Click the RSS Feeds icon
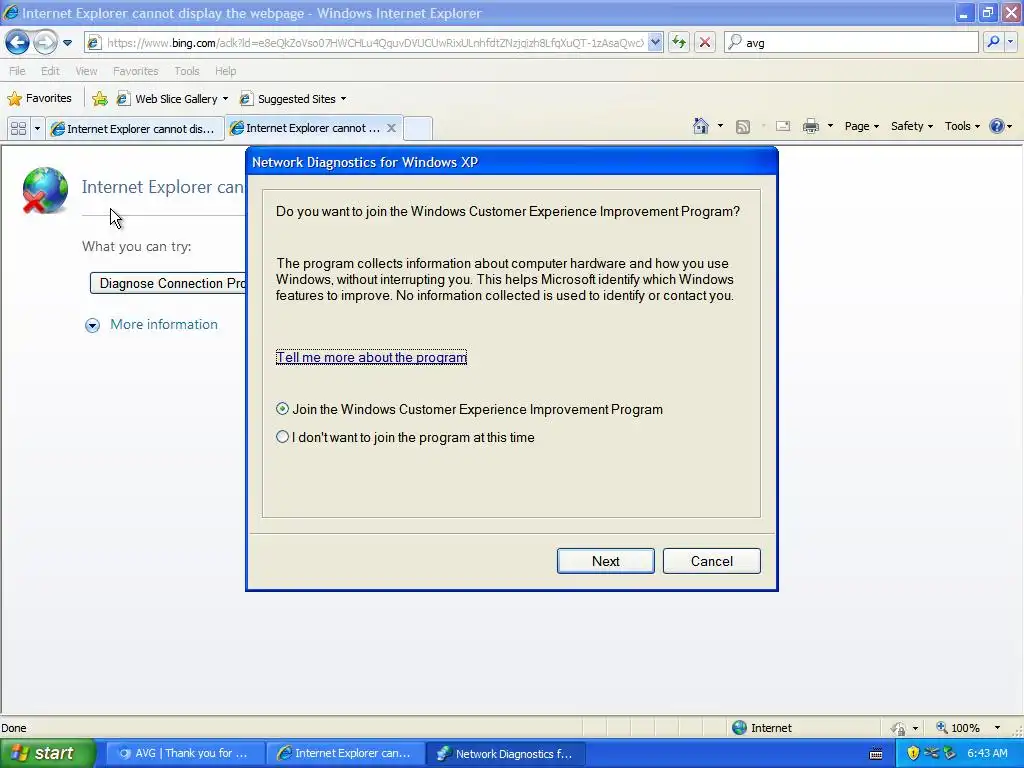 click(743, 127)
